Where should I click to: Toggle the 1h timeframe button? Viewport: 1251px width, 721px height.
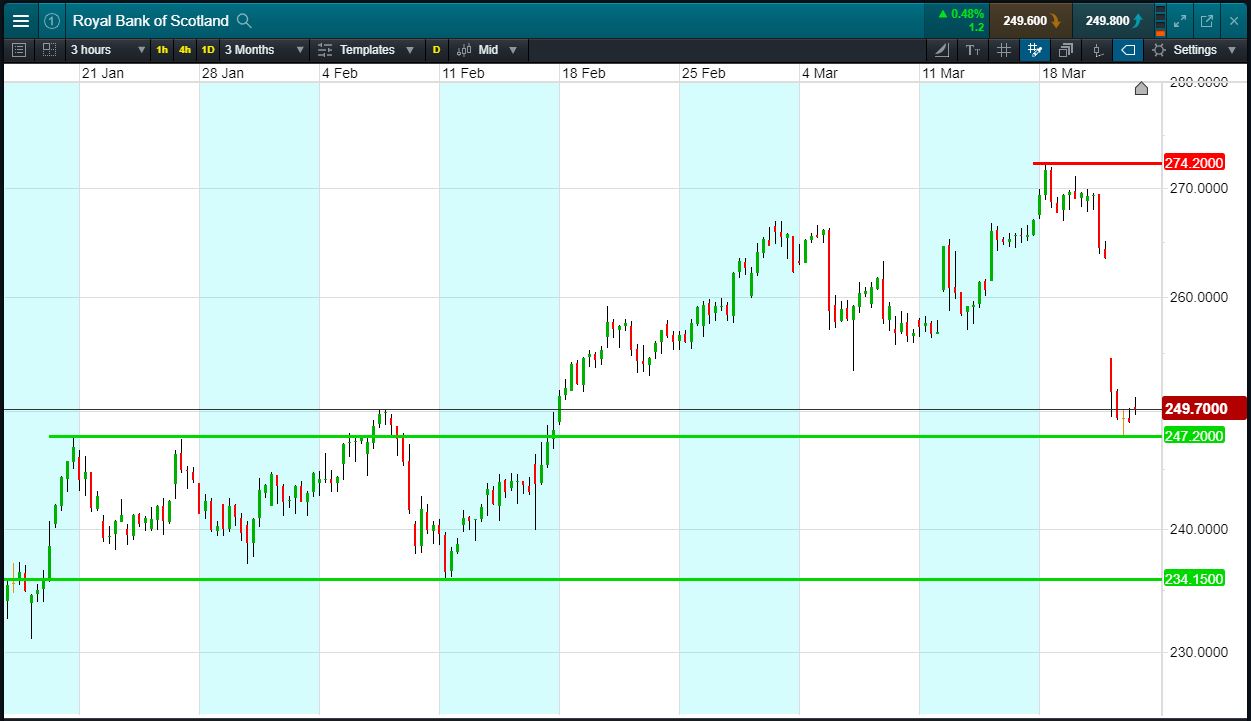coord(161,49)
